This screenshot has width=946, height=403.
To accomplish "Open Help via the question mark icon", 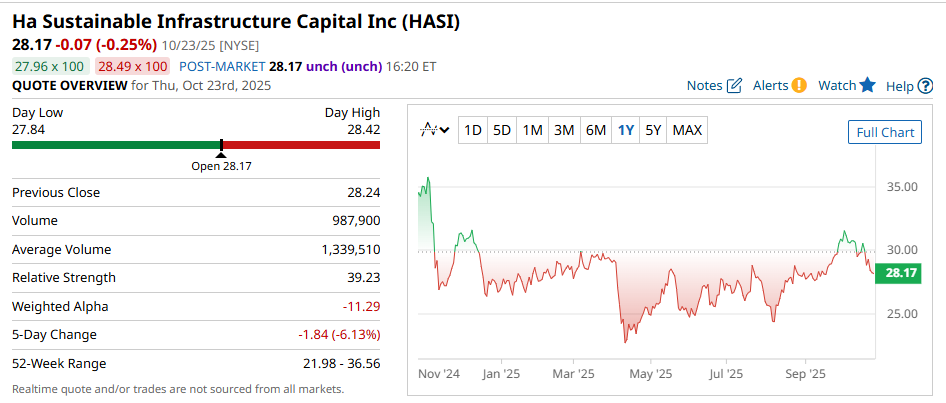I will point(926,87).
